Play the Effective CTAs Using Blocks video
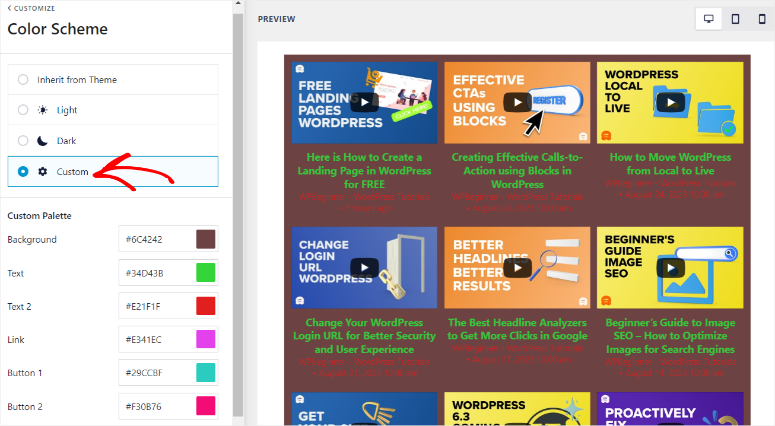This screenshot has height=426, width=775. (x=517, y=102)
